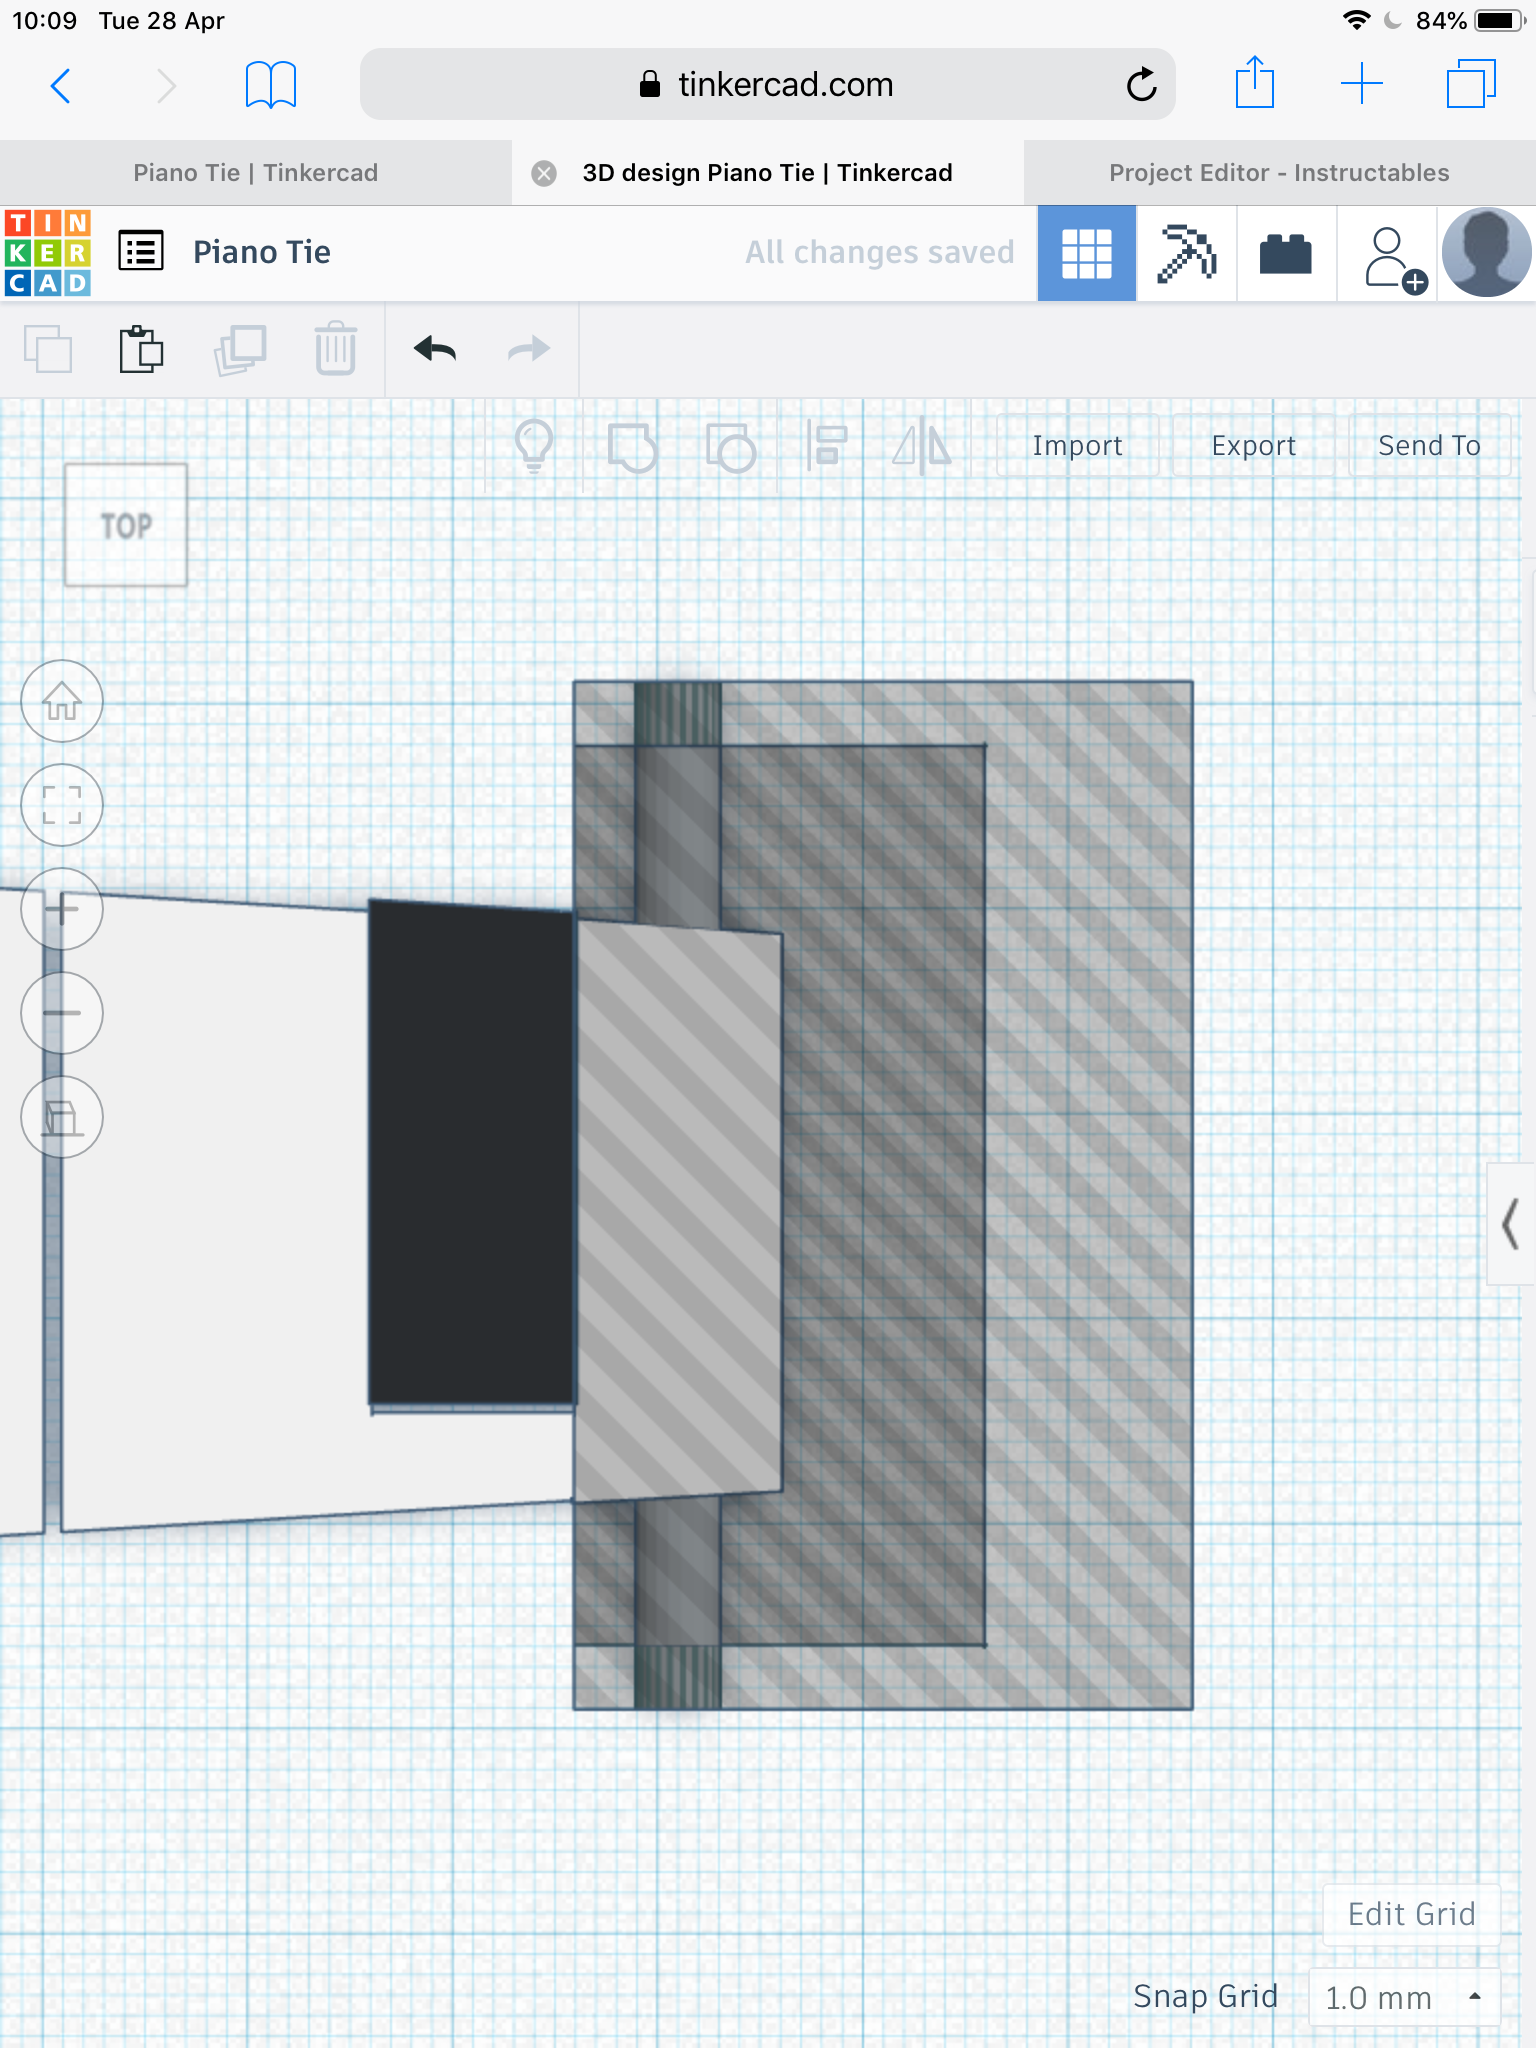Image resolution: width=1536 pixels, height=2048 pixels.
Task: Click the Copy tool
Action: 48,349
